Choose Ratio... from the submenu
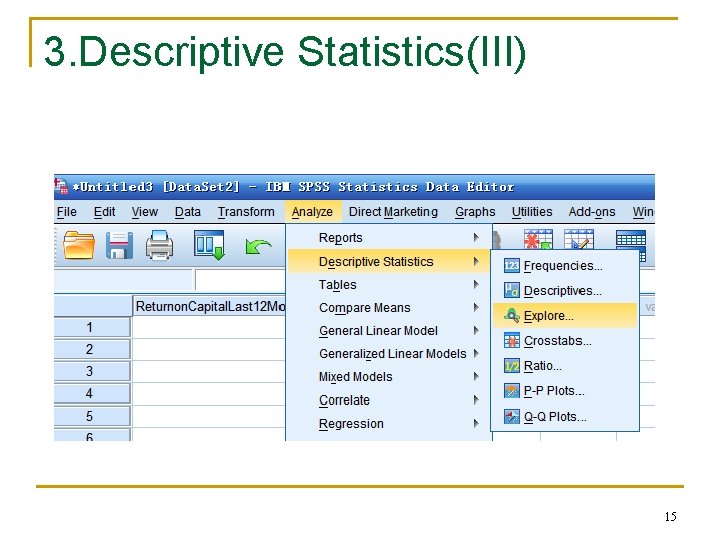 coord(565,366)
